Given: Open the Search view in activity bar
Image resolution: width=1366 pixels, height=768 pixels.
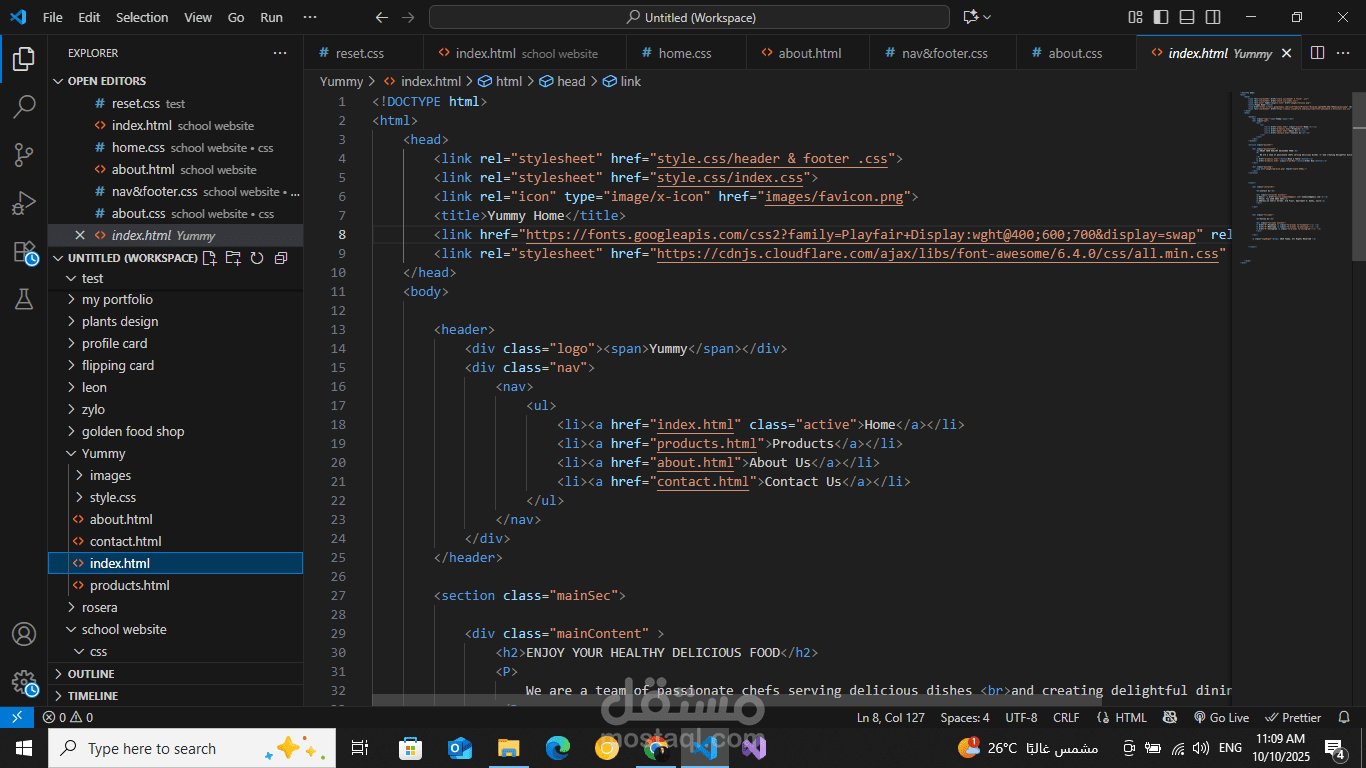Looking at the screenshot, I should 24,107.
